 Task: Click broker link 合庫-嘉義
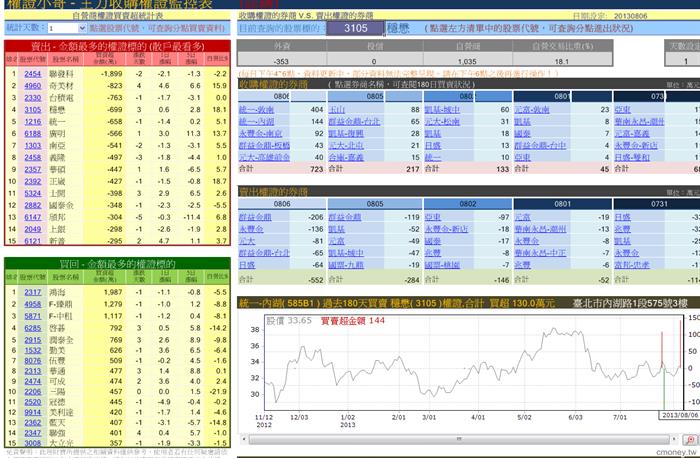[346, 158]
